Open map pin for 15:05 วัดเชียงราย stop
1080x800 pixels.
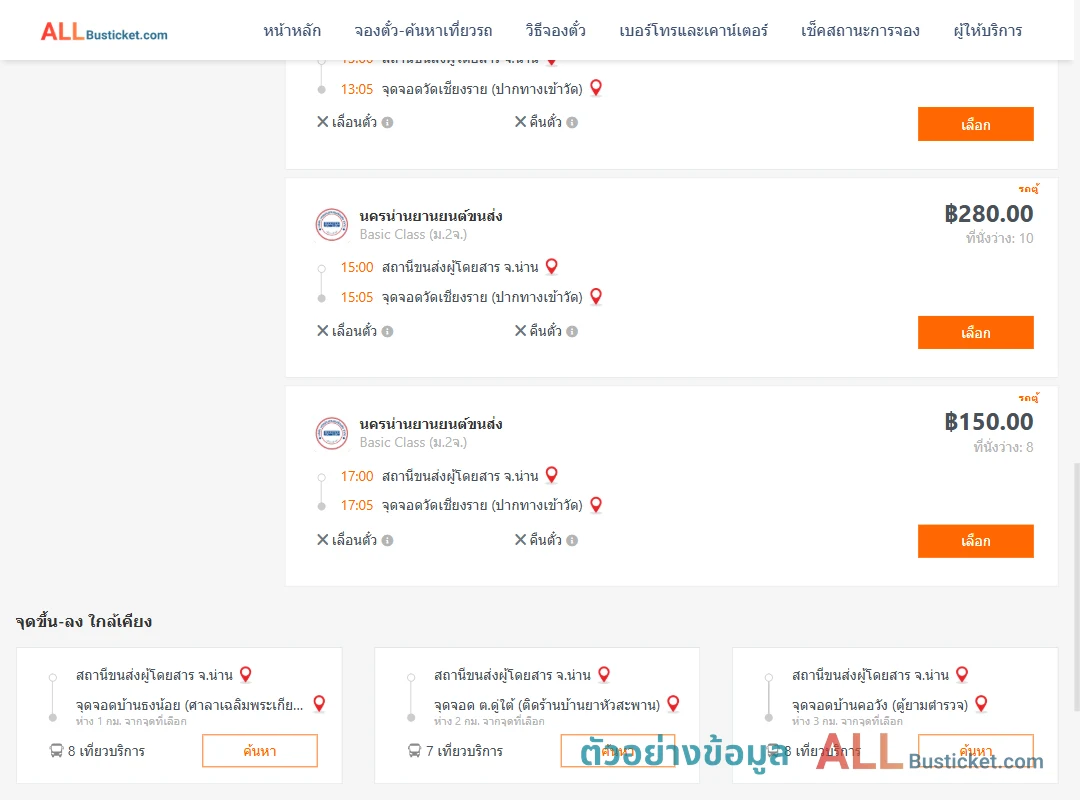(596, 296)
